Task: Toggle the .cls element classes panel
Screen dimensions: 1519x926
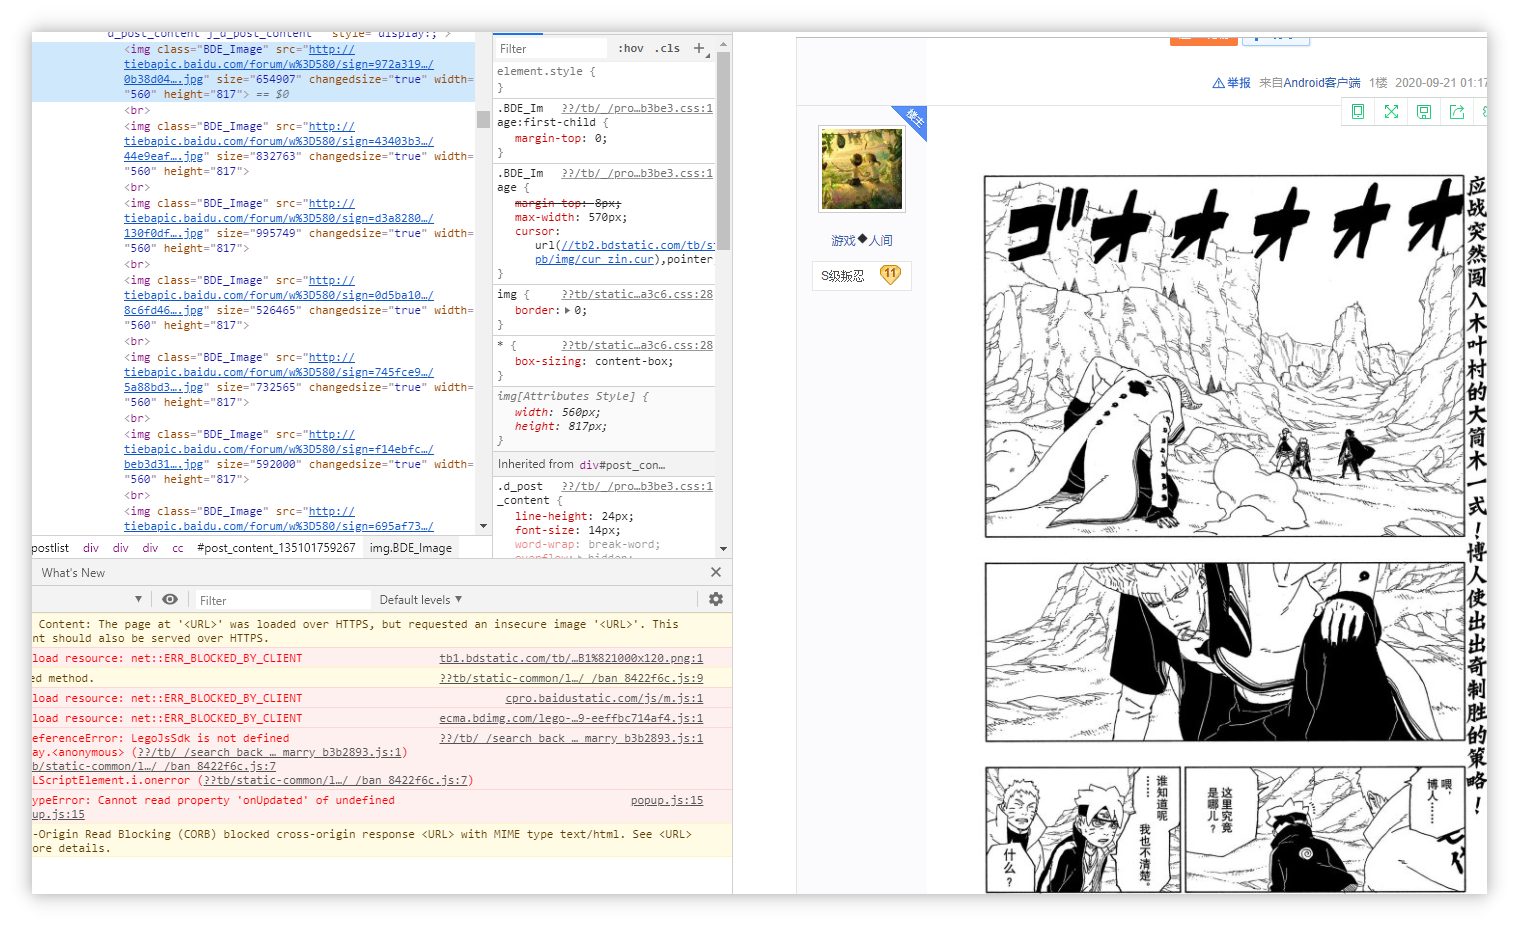Action: (668, 48)
